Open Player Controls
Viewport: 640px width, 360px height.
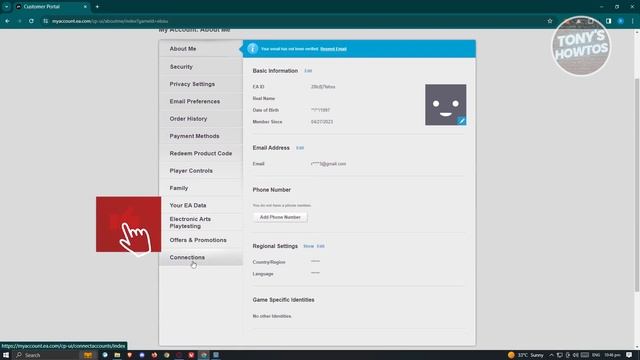click(x=200, y=171)
